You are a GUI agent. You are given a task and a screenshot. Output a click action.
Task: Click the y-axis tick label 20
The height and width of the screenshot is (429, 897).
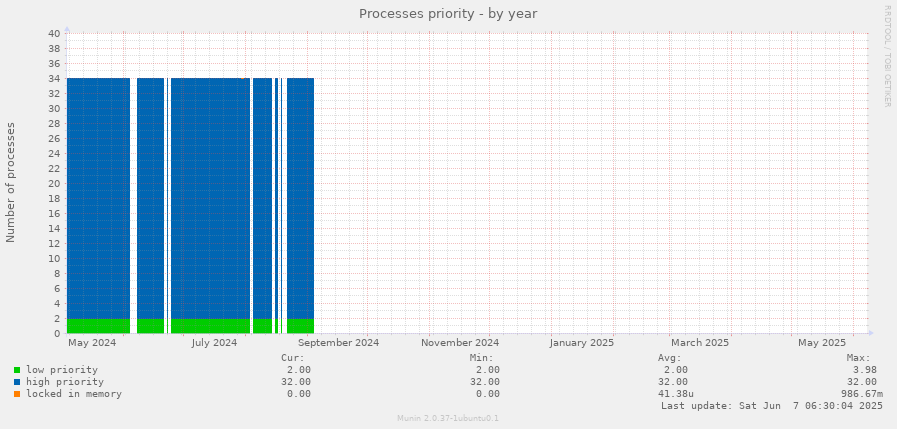click(x=54, y=184)
